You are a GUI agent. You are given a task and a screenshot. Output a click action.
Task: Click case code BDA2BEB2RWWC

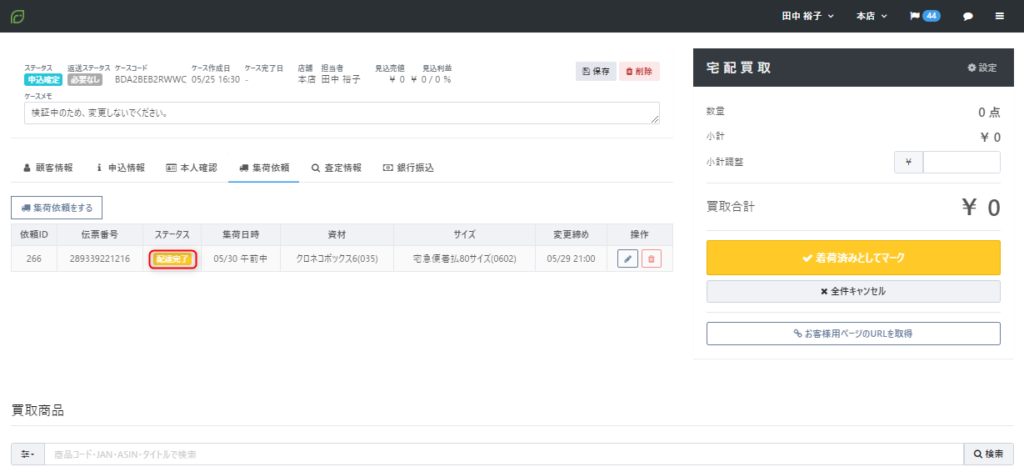[x=151, y=80]
